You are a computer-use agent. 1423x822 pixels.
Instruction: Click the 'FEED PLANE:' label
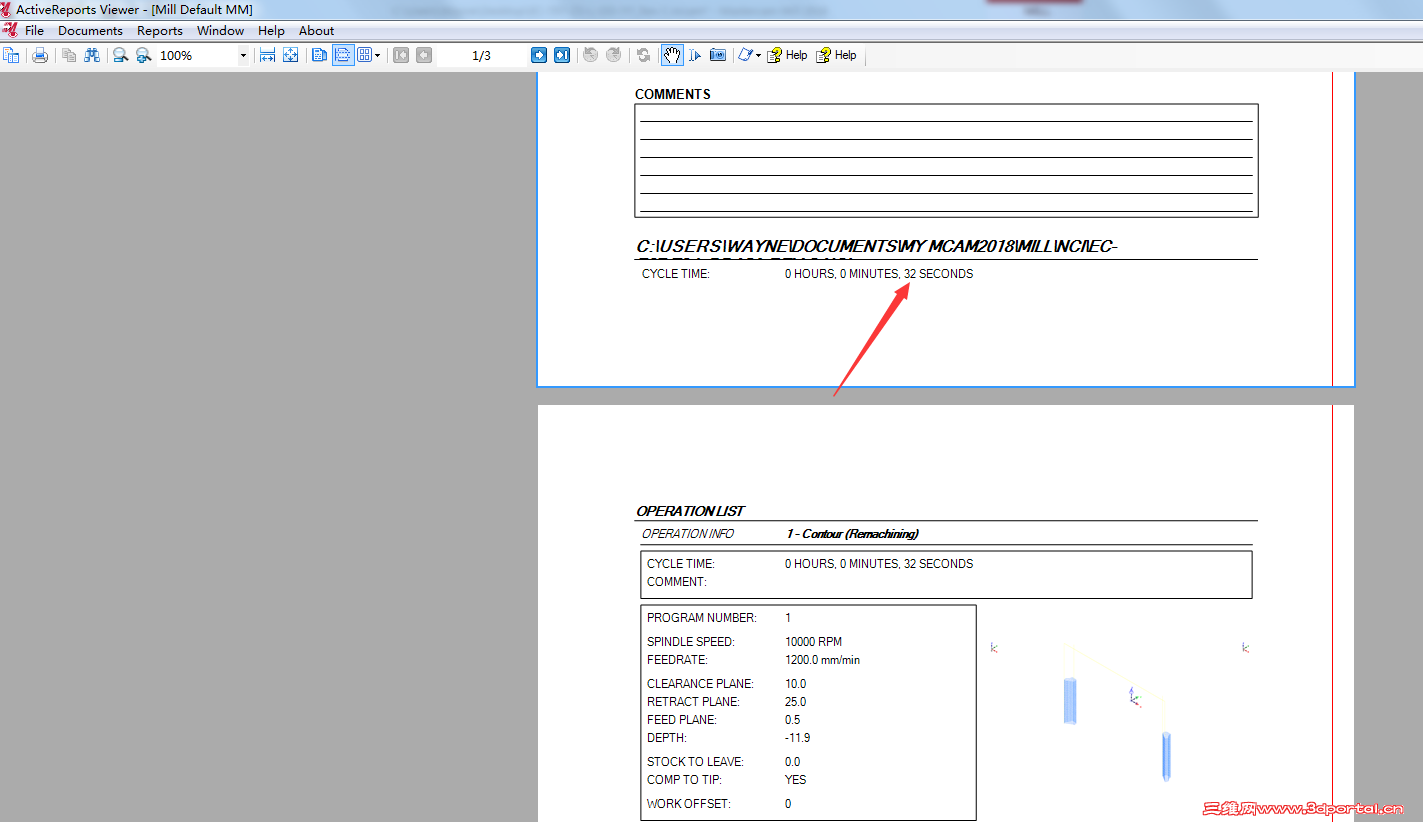(x=682, y=720)
